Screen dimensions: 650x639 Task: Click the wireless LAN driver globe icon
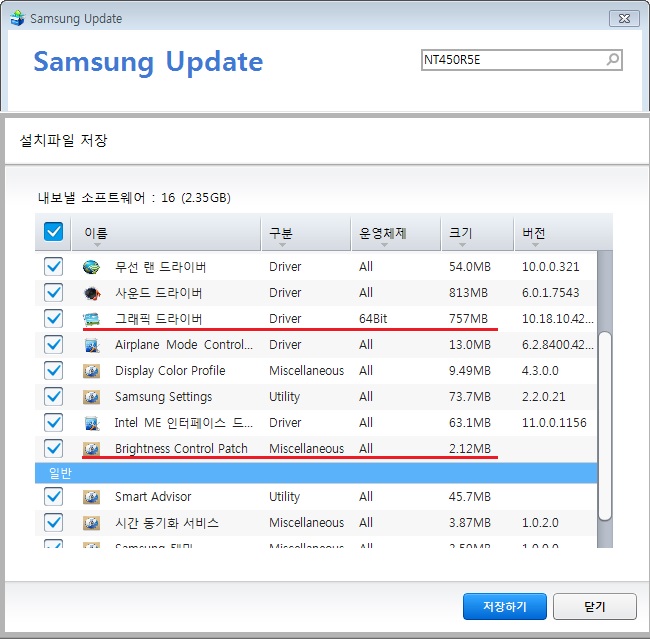(x=91, y=267)
